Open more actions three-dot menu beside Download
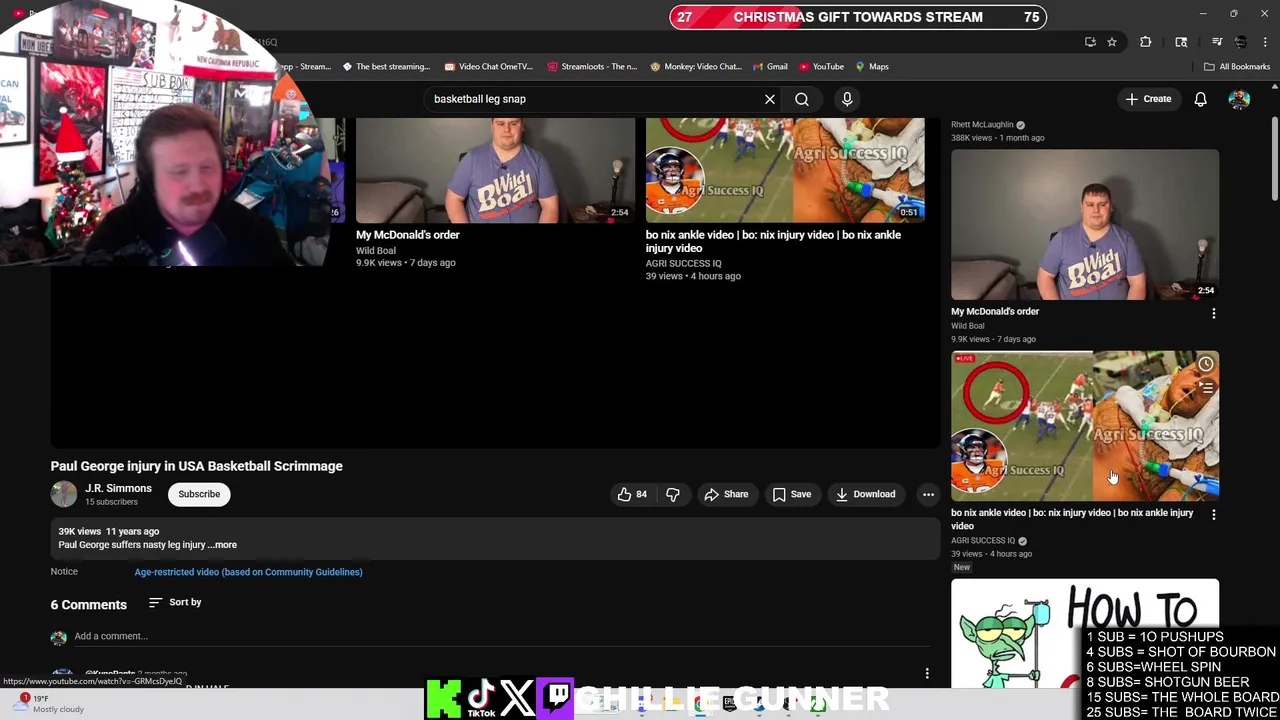Screen dimensions: 1280x720 point(928,494)
